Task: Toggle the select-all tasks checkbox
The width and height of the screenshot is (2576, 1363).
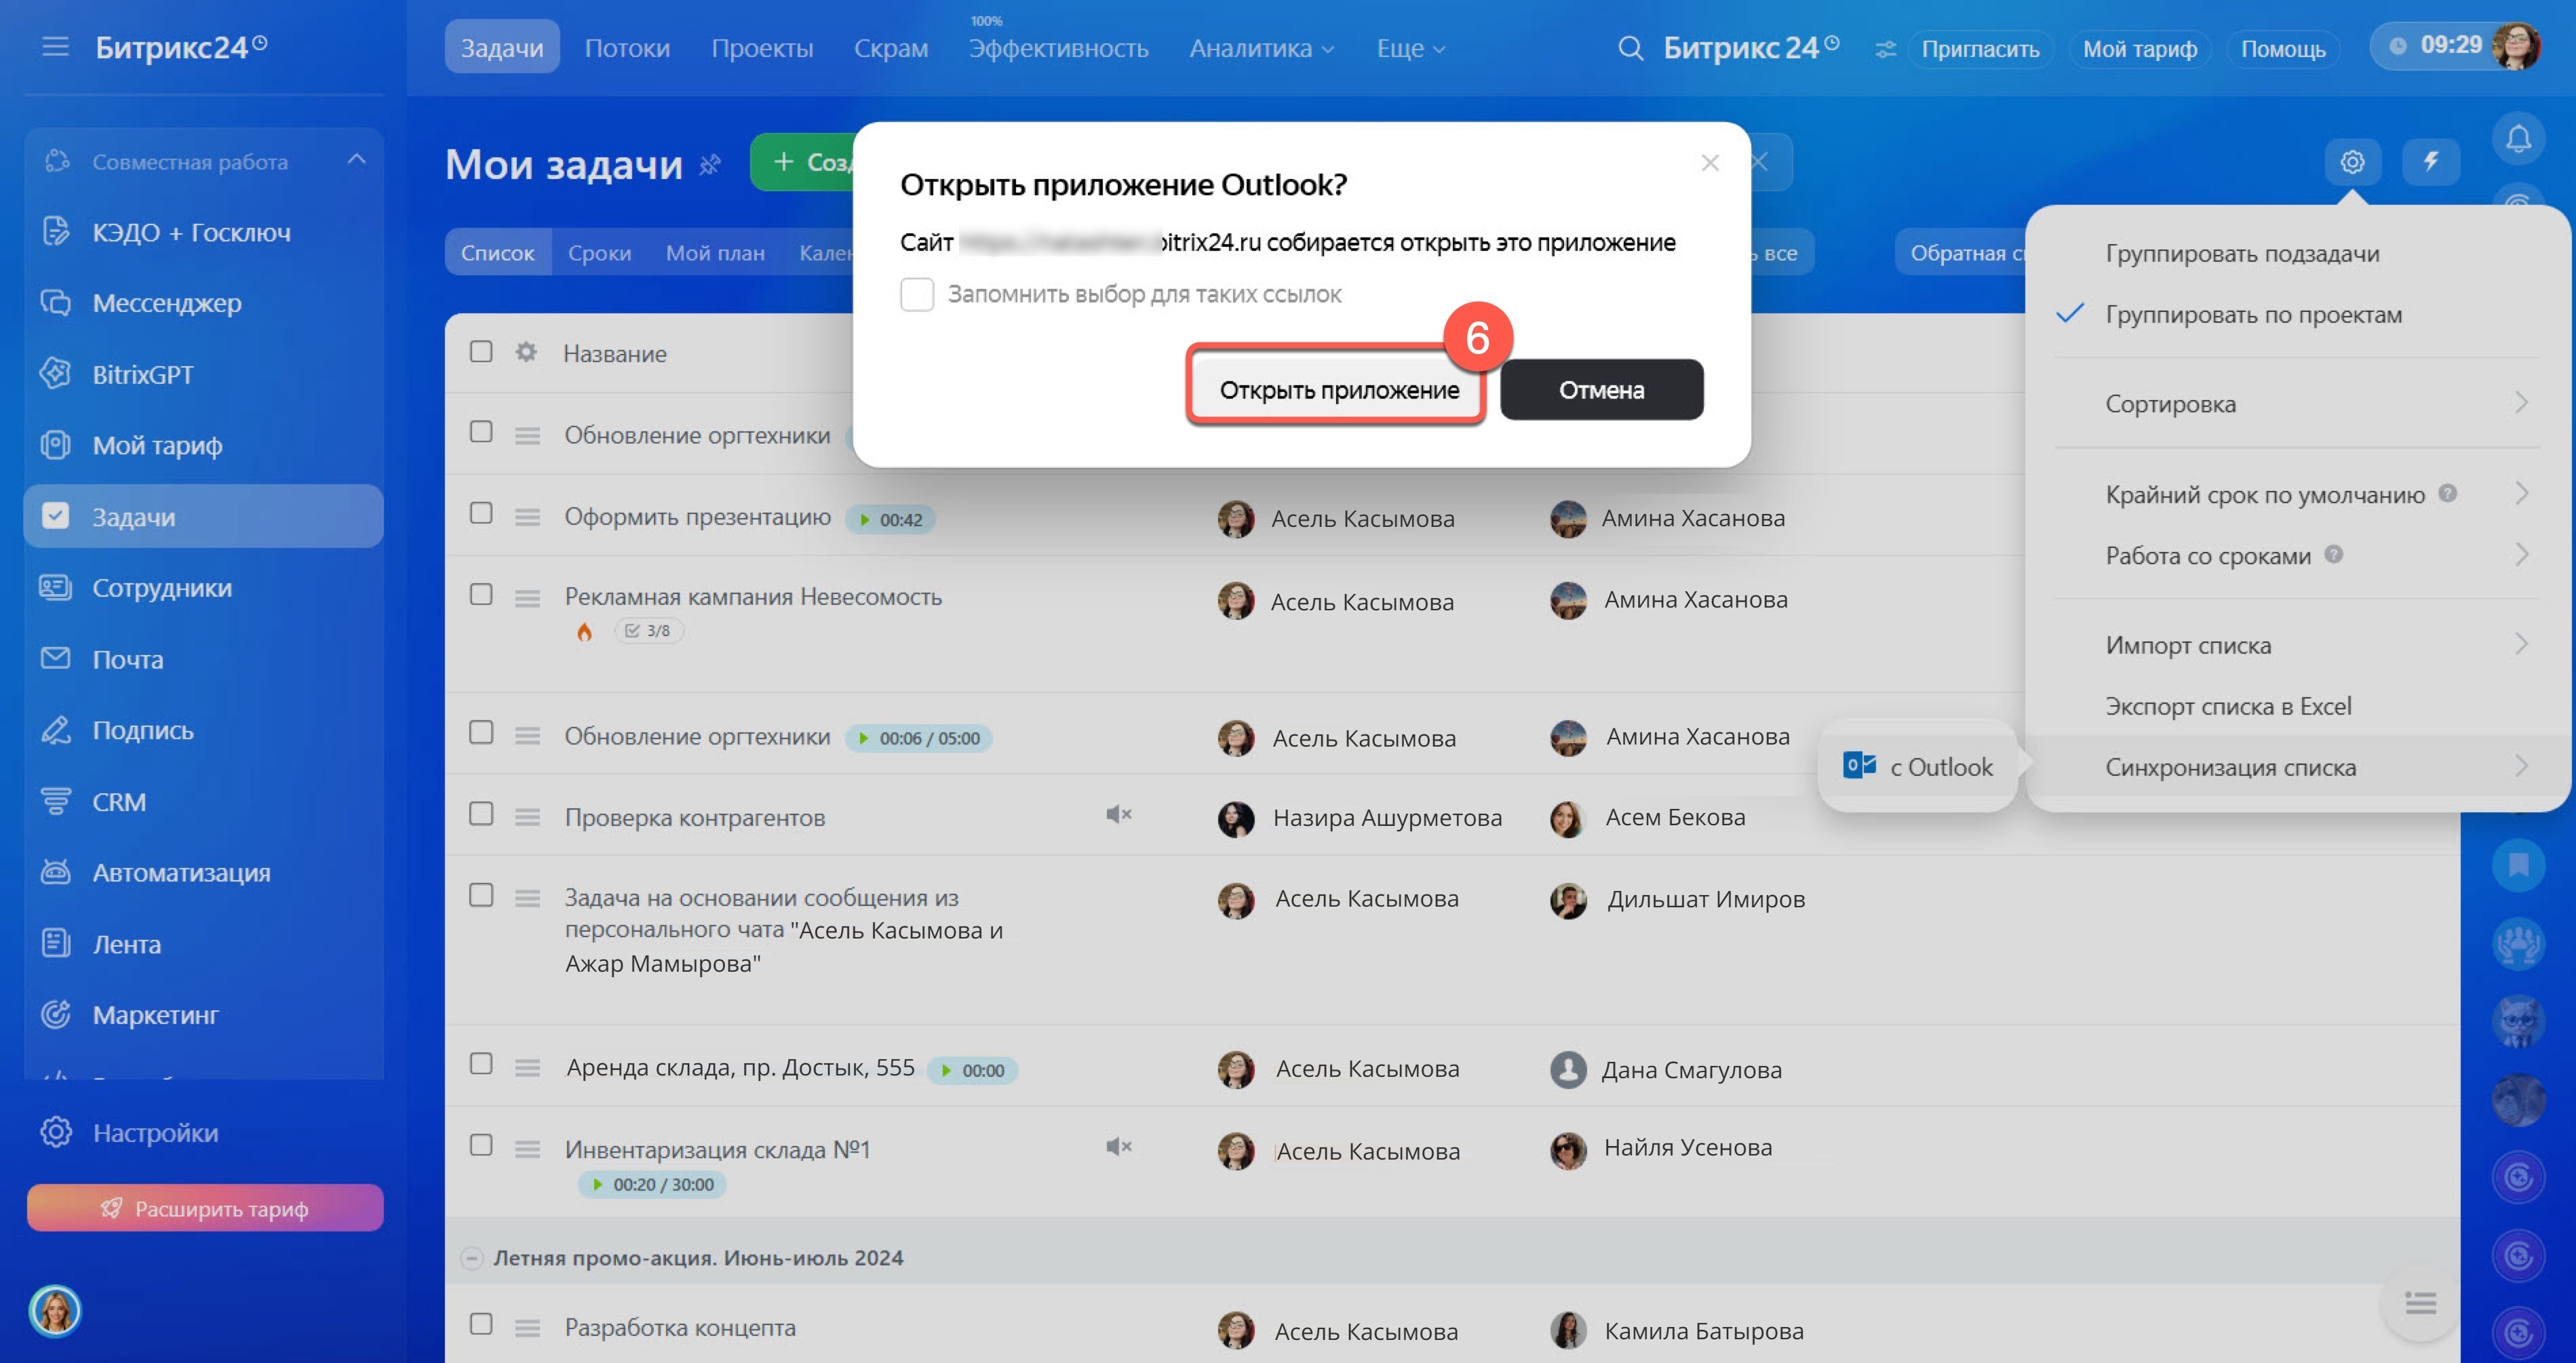Action: tap(481, 351)
